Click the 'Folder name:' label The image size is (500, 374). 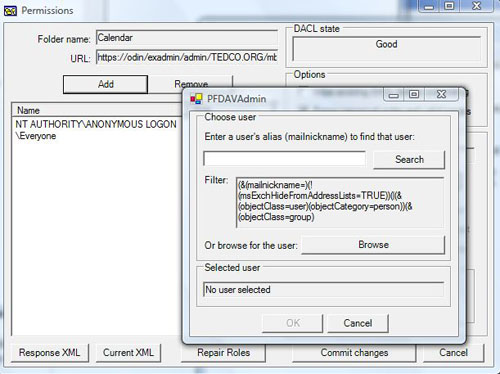pyautogui.click(x=64, y=39)
